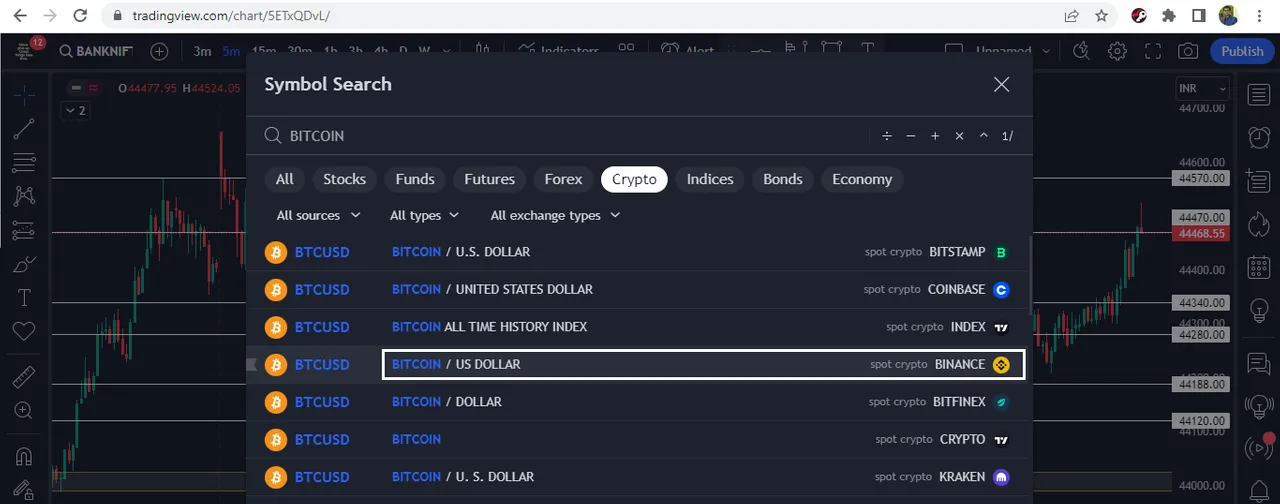
Task: Open the Unnamed layout dropdown arrow
Action: coord(1047,51)
